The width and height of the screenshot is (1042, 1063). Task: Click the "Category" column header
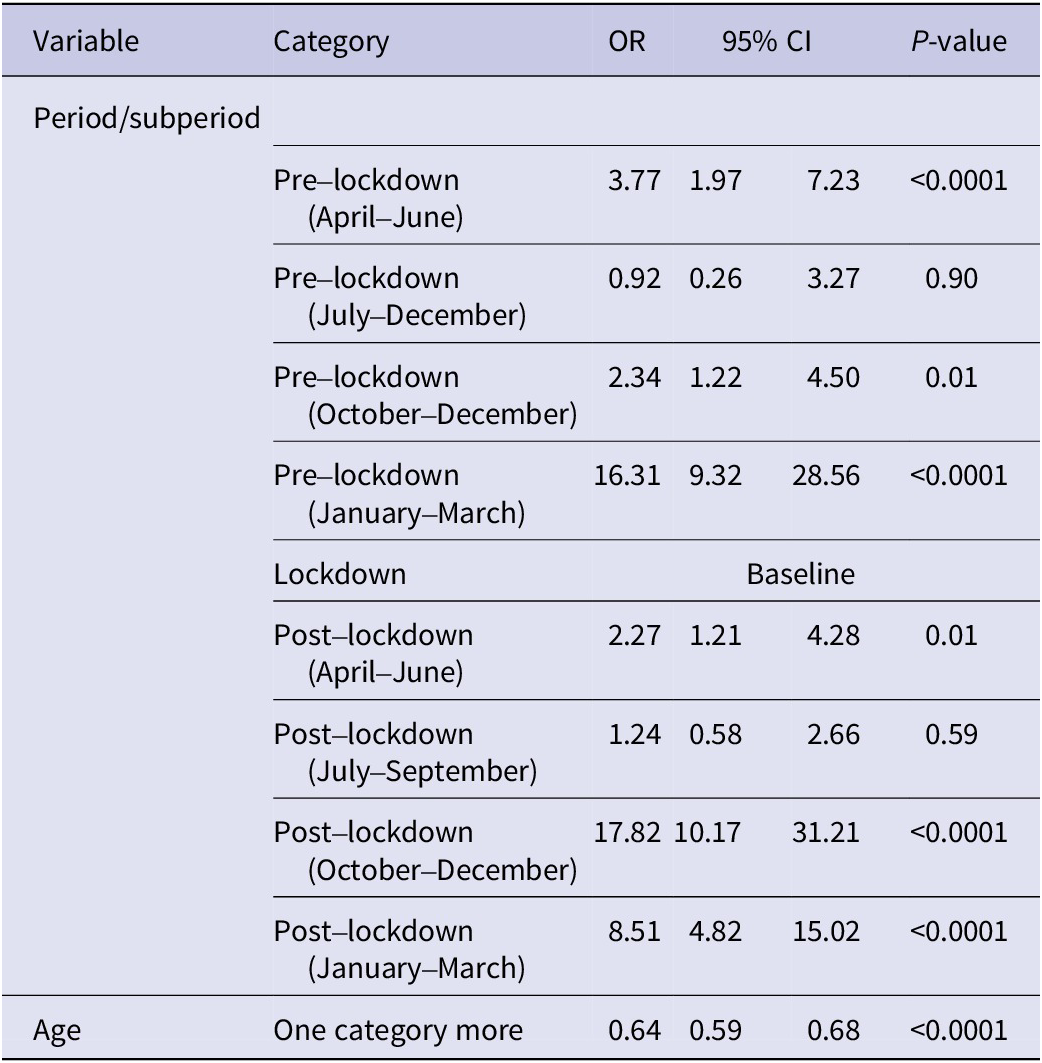[331, 42]
